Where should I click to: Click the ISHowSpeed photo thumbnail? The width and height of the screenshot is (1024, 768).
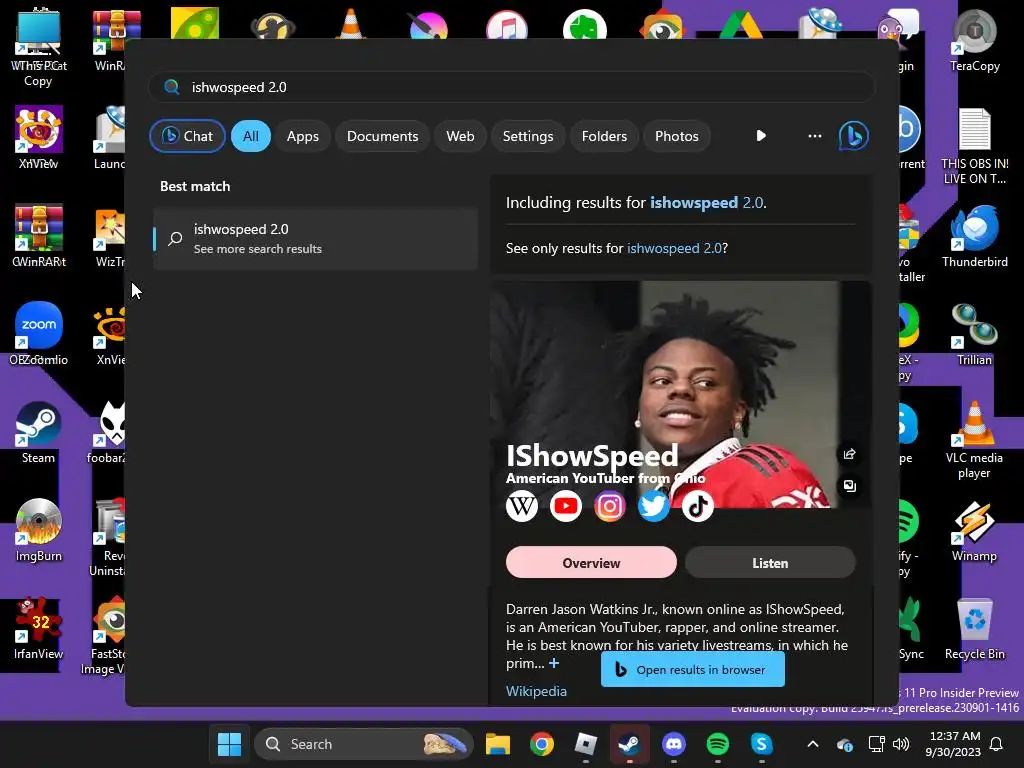pos(681,394)
